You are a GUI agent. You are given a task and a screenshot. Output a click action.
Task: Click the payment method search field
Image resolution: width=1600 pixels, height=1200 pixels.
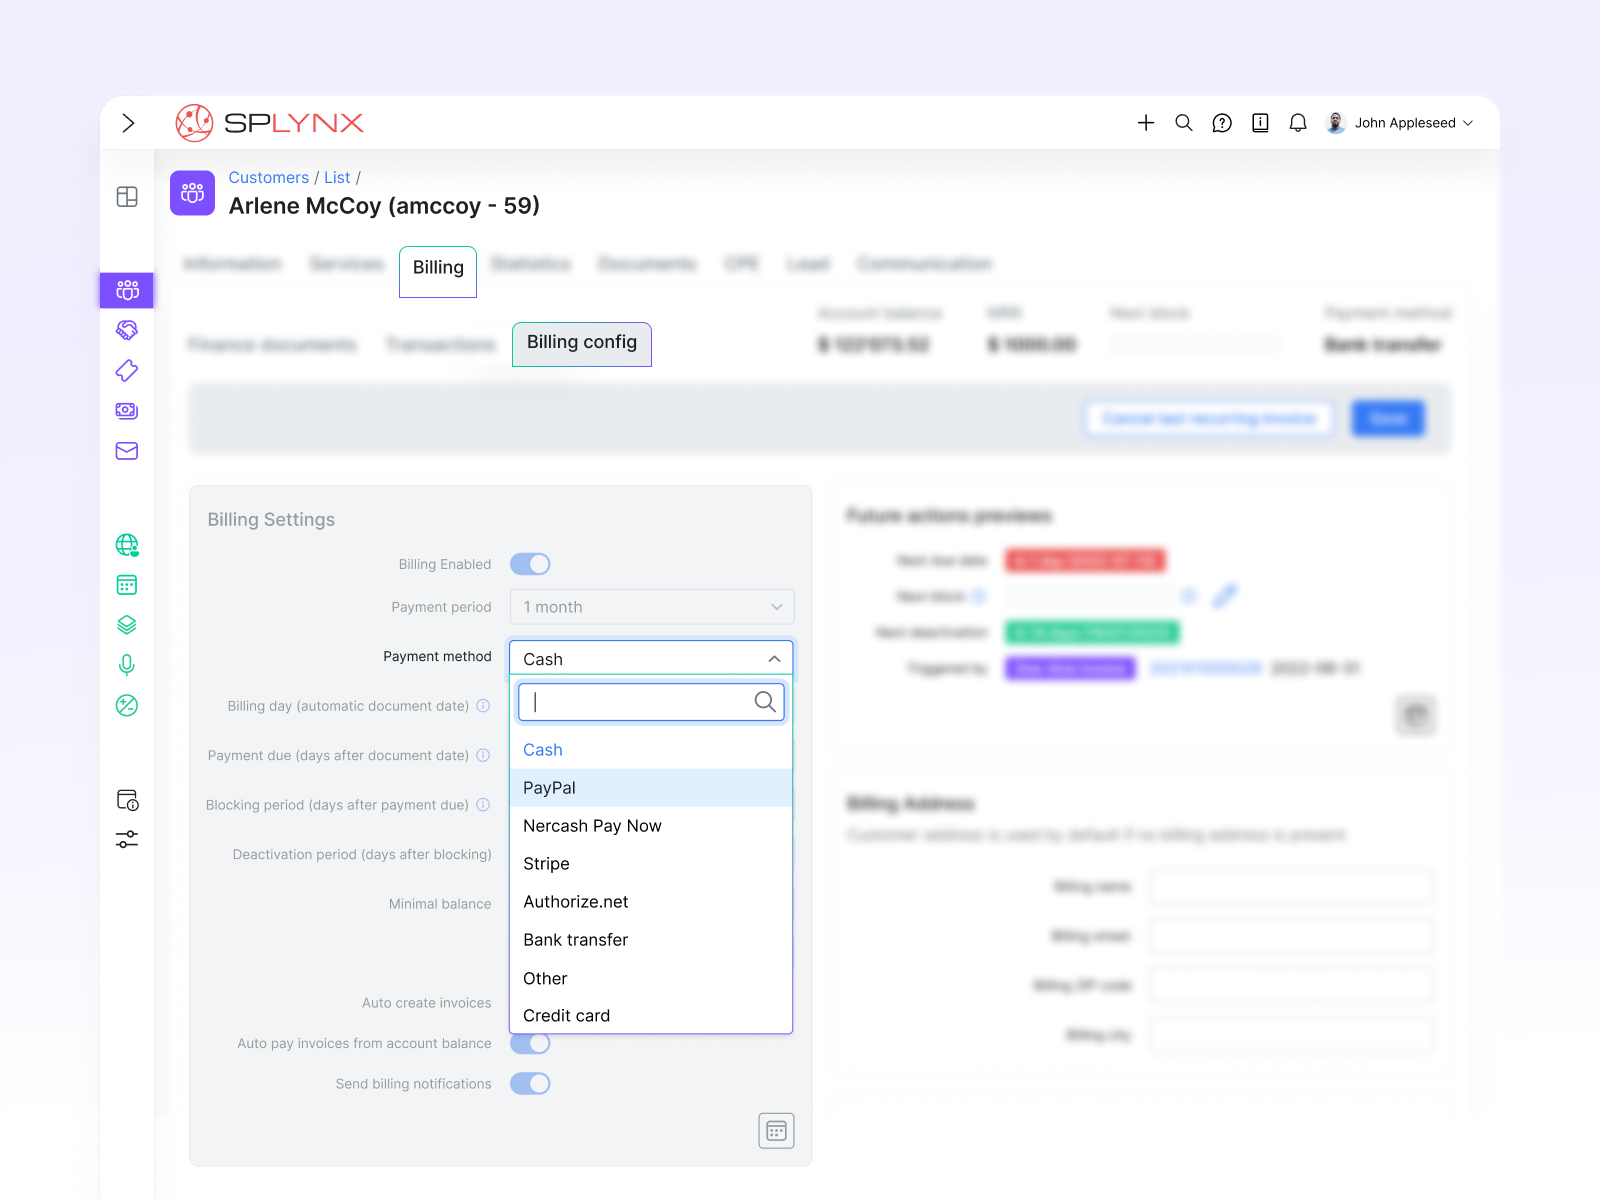tap(640, 702)
